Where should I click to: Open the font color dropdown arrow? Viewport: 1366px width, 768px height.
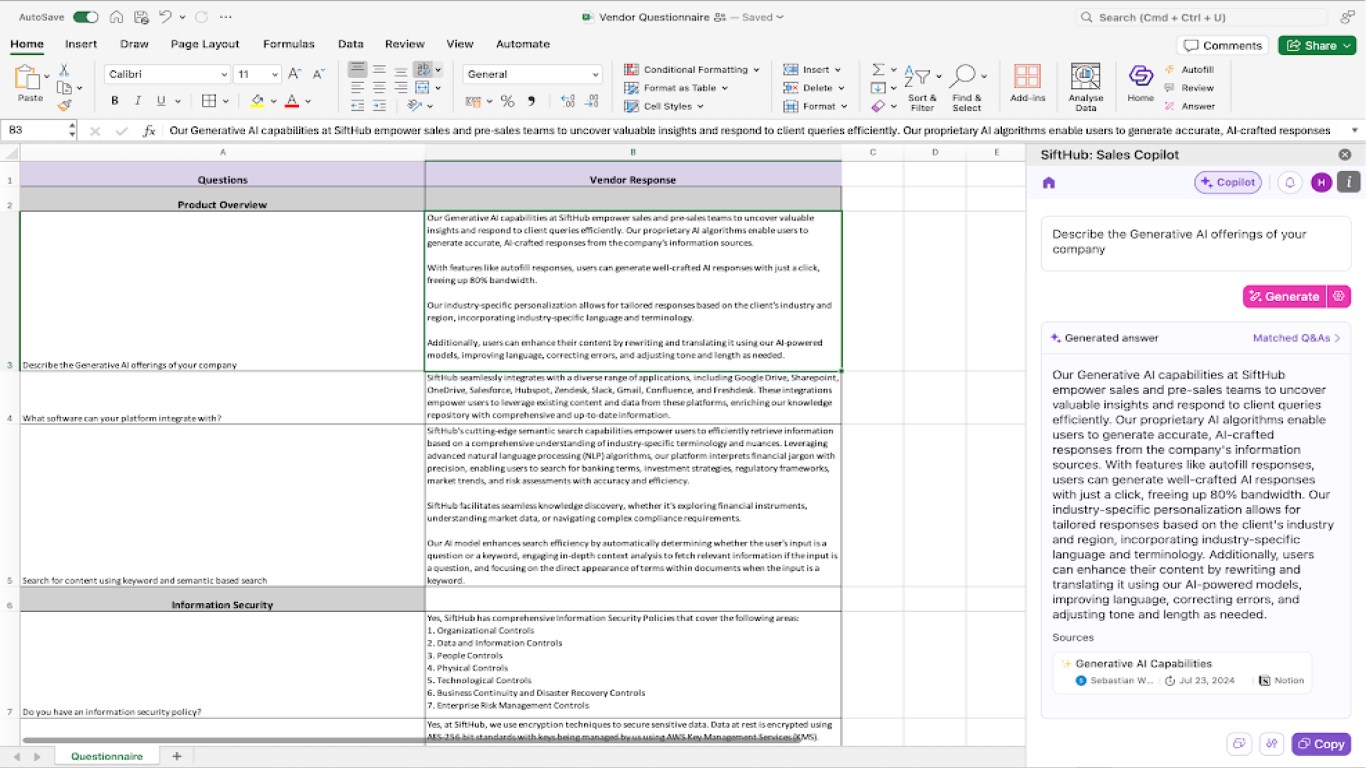tap(308, 101)
